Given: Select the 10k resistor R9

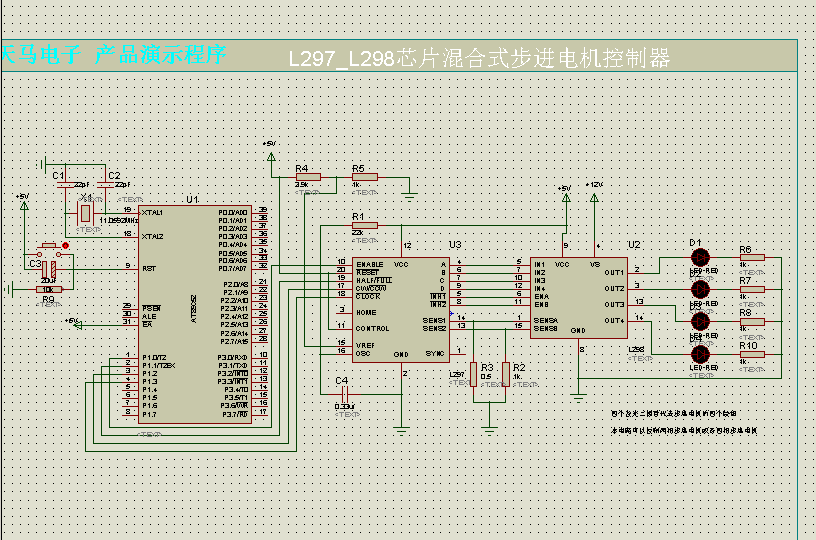Looking at the screenshot, I should click(49, 289).
